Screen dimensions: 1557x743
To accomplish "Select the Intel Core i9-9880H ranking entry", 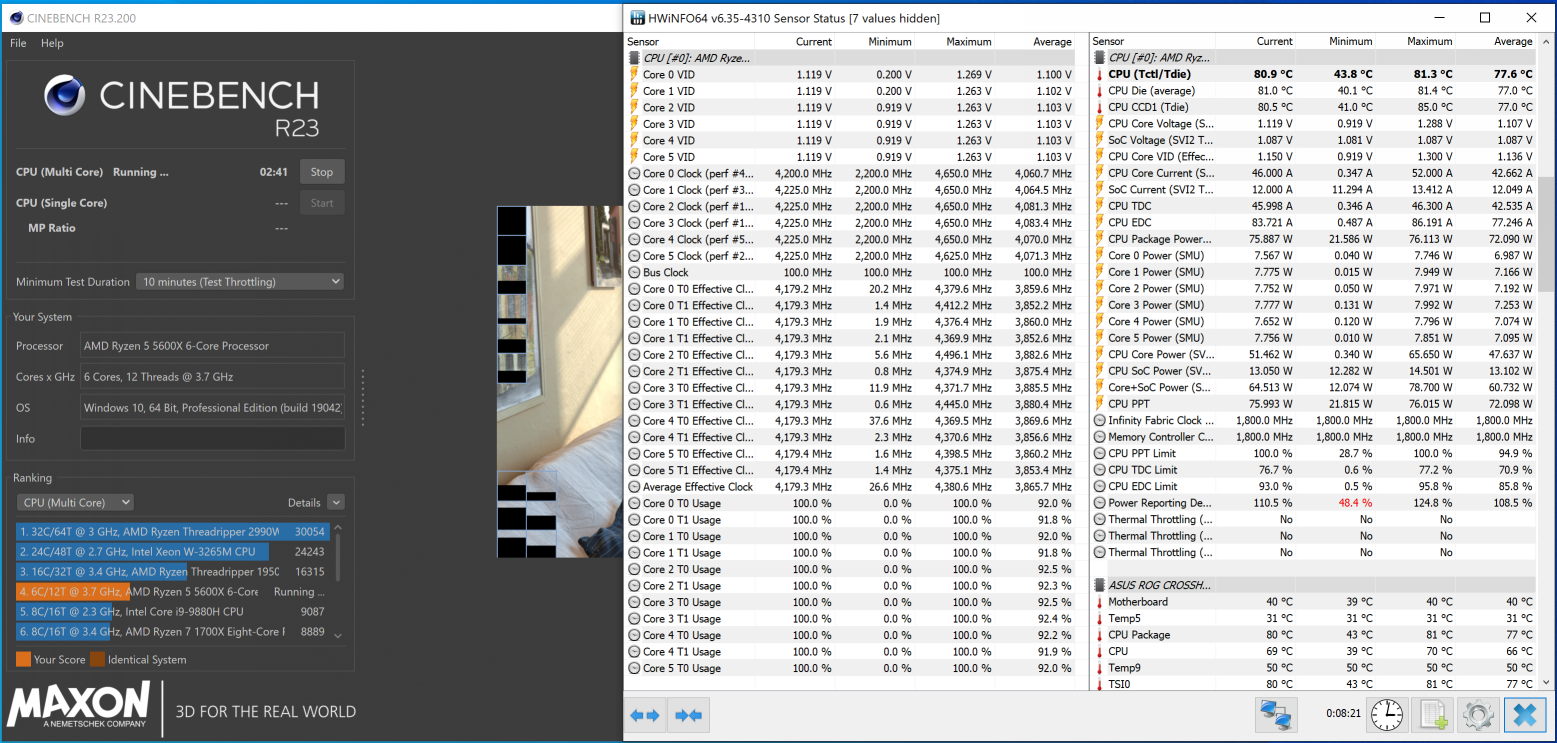I will 173,611.
